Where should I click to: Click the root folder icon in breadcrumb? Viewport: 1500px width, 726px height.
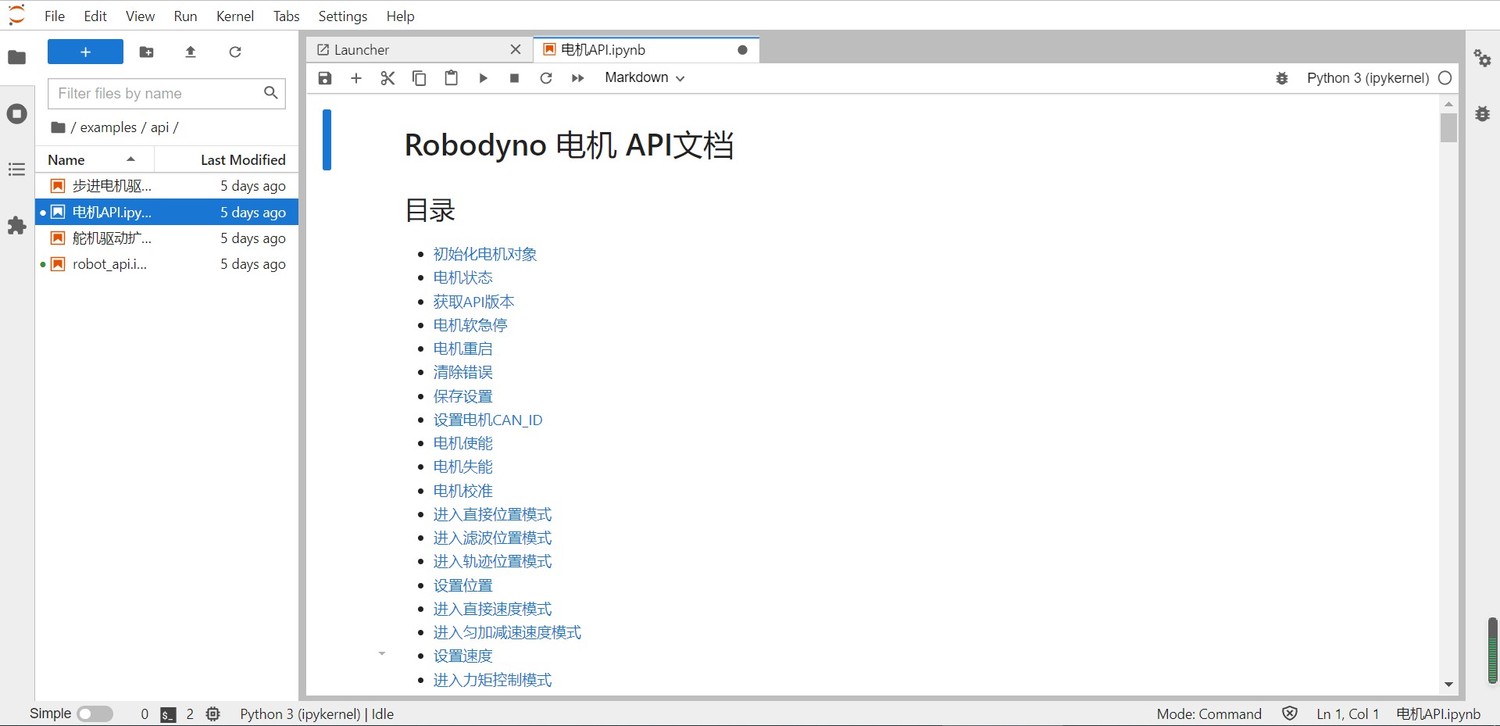[x=58, y=127]
